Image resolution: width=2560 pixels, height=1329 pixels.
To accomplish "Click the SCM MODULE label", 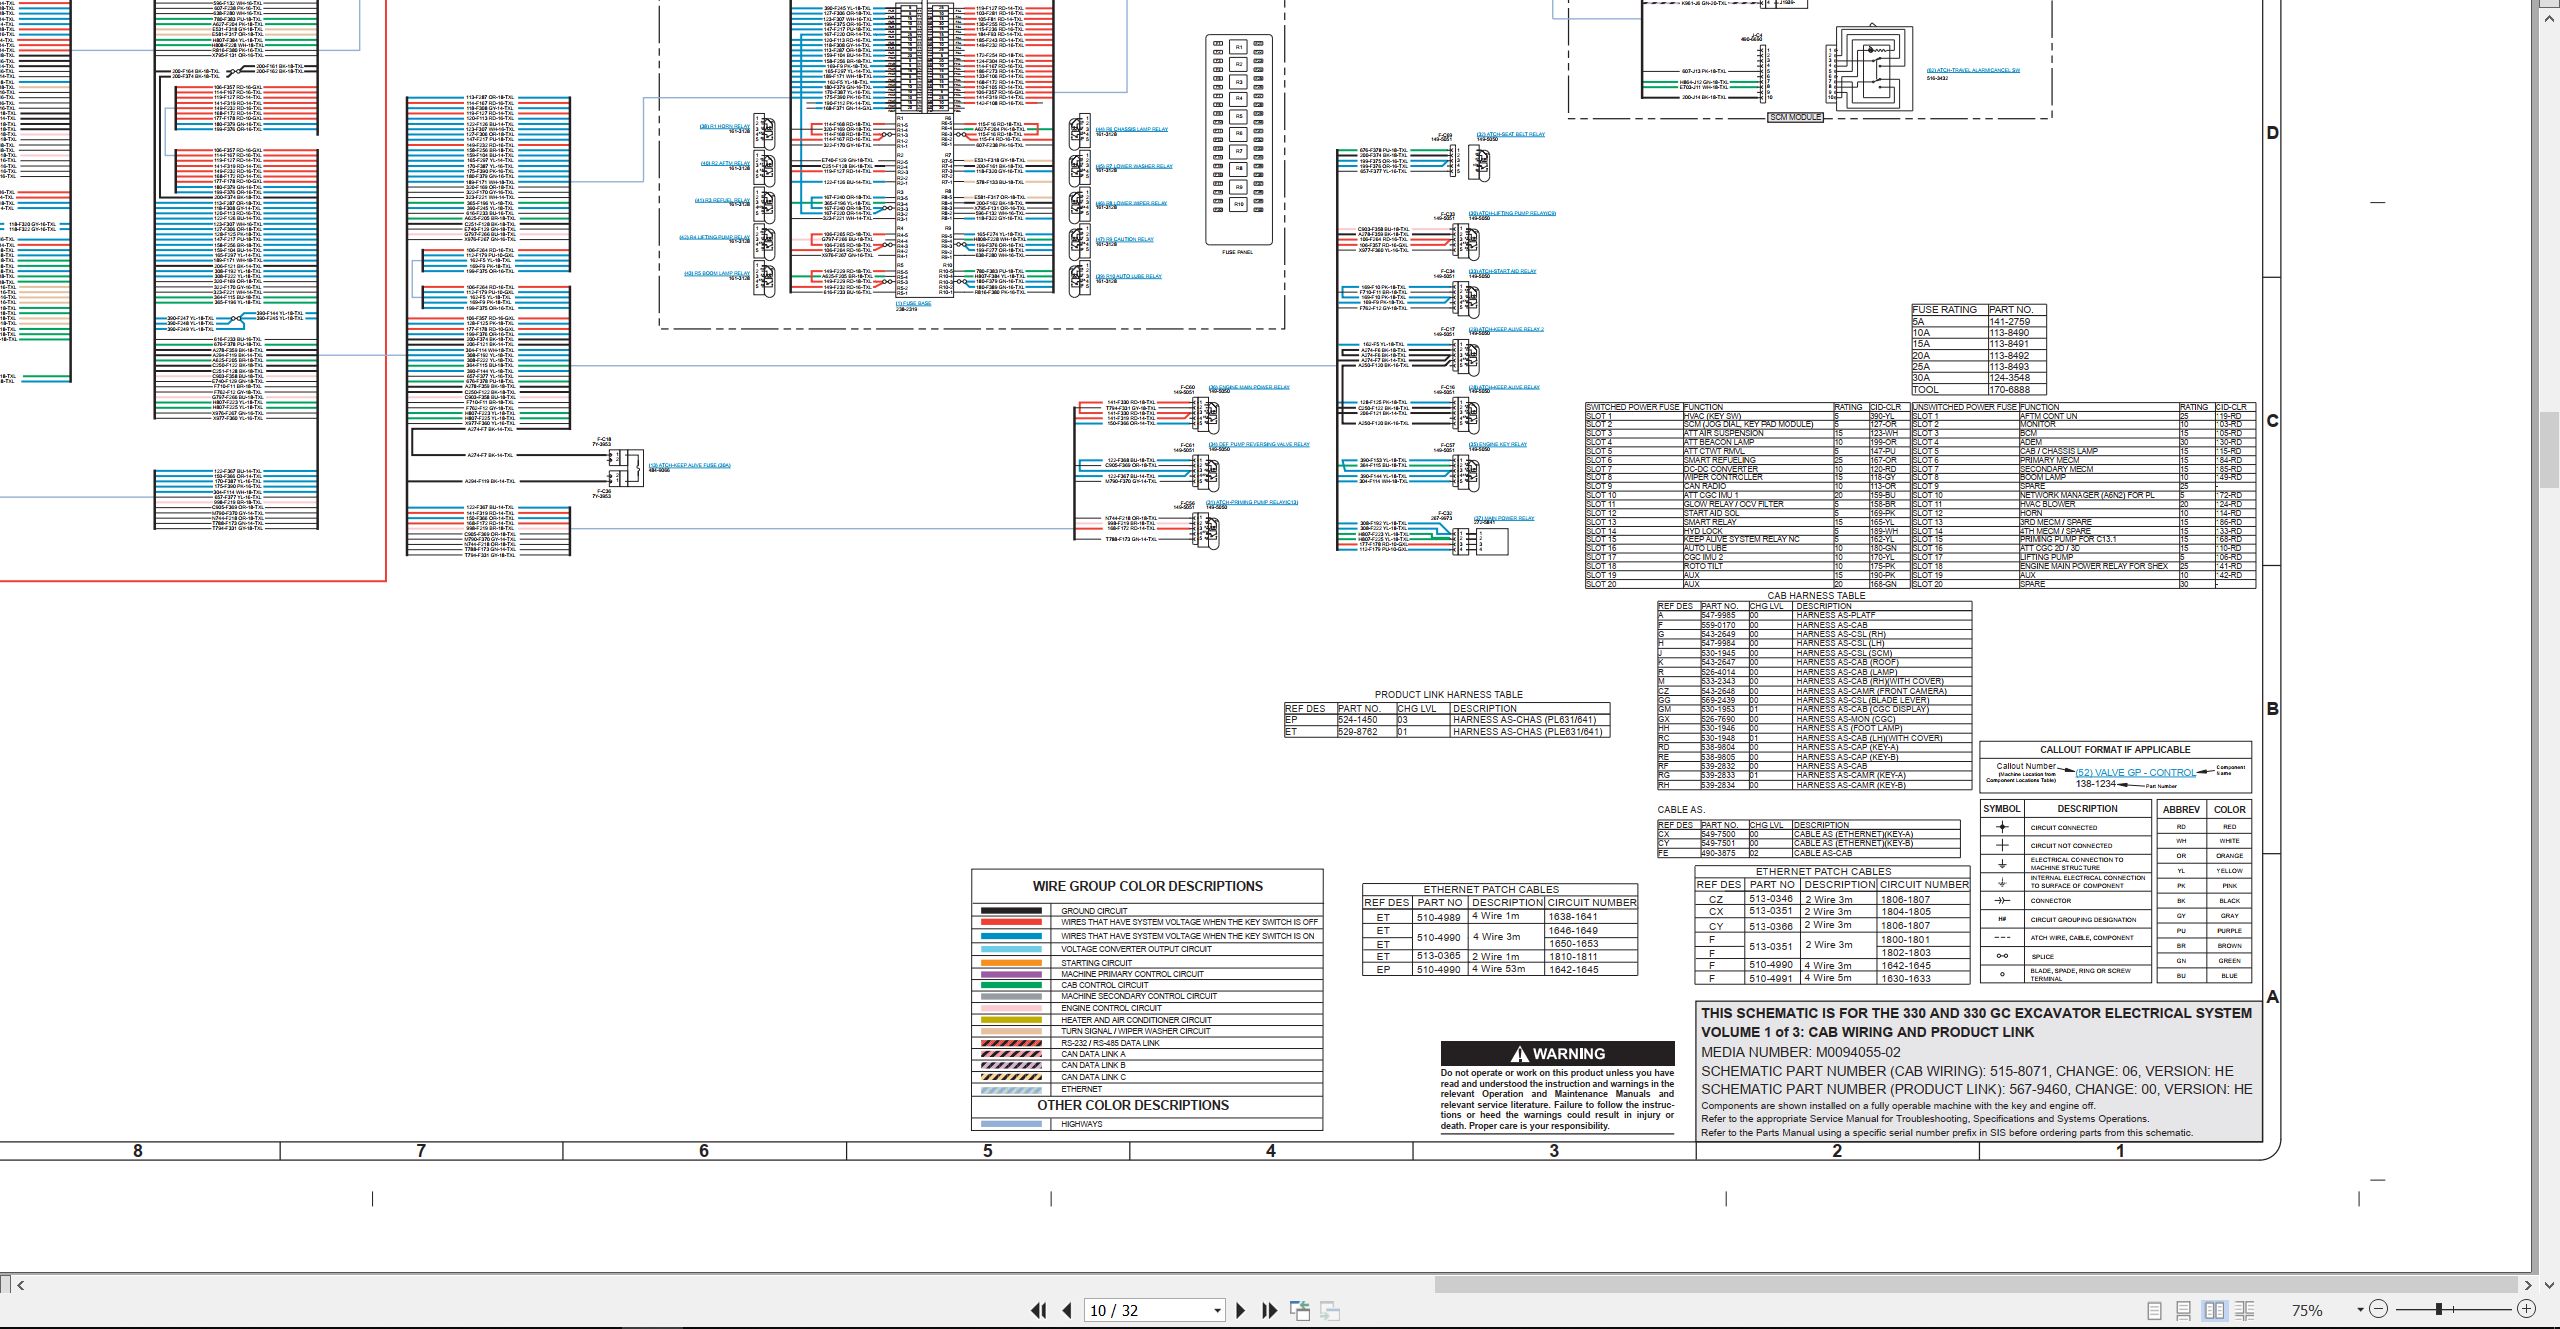I will 1796,117.
